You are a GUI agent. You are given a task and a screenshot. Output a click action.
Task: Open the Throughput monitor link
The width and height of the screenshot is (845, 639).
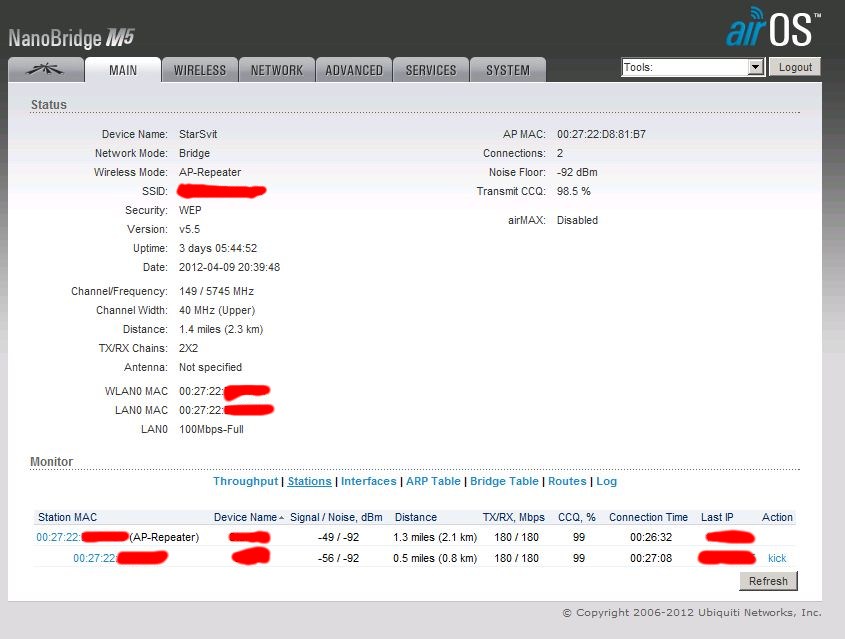(245, 481)
